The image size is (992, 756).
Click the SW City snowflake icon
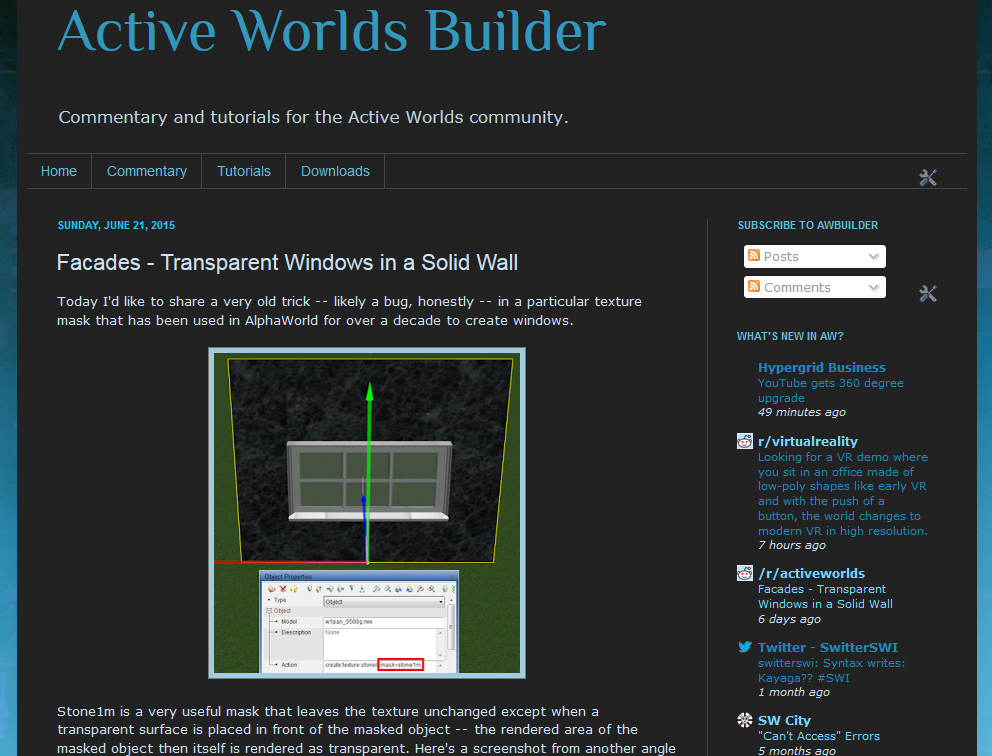click(x=744, y=720)
